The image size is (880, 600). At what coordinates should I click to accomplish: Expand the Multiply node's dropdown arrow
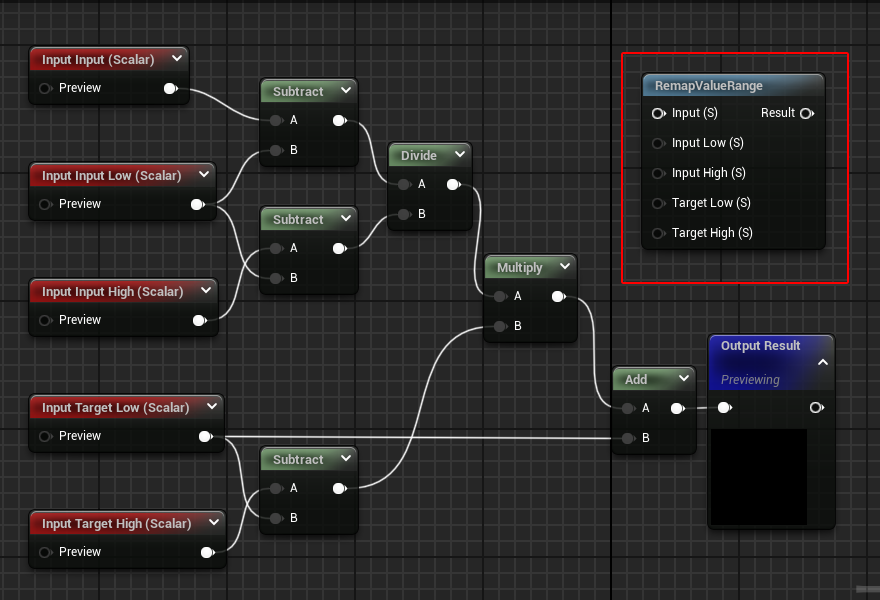point(565,267)
